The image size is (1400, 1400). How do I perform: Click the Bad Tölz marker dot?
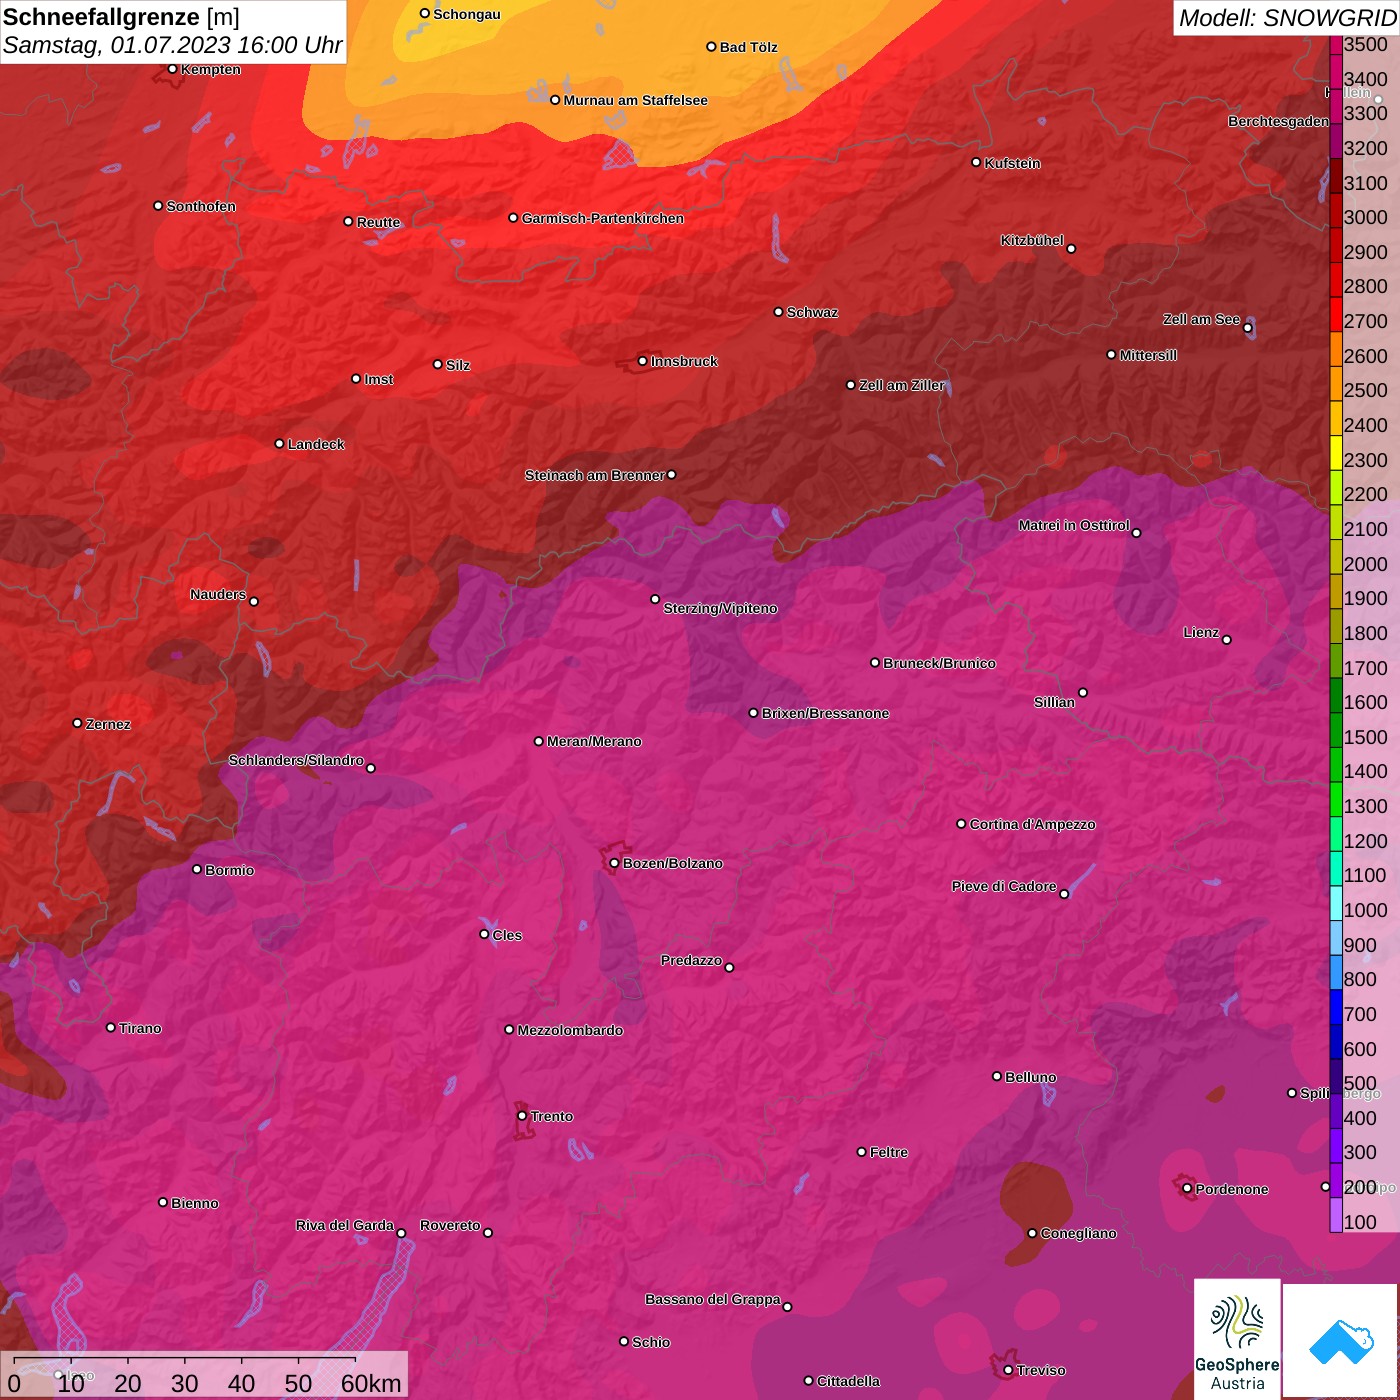pos(712,47)
